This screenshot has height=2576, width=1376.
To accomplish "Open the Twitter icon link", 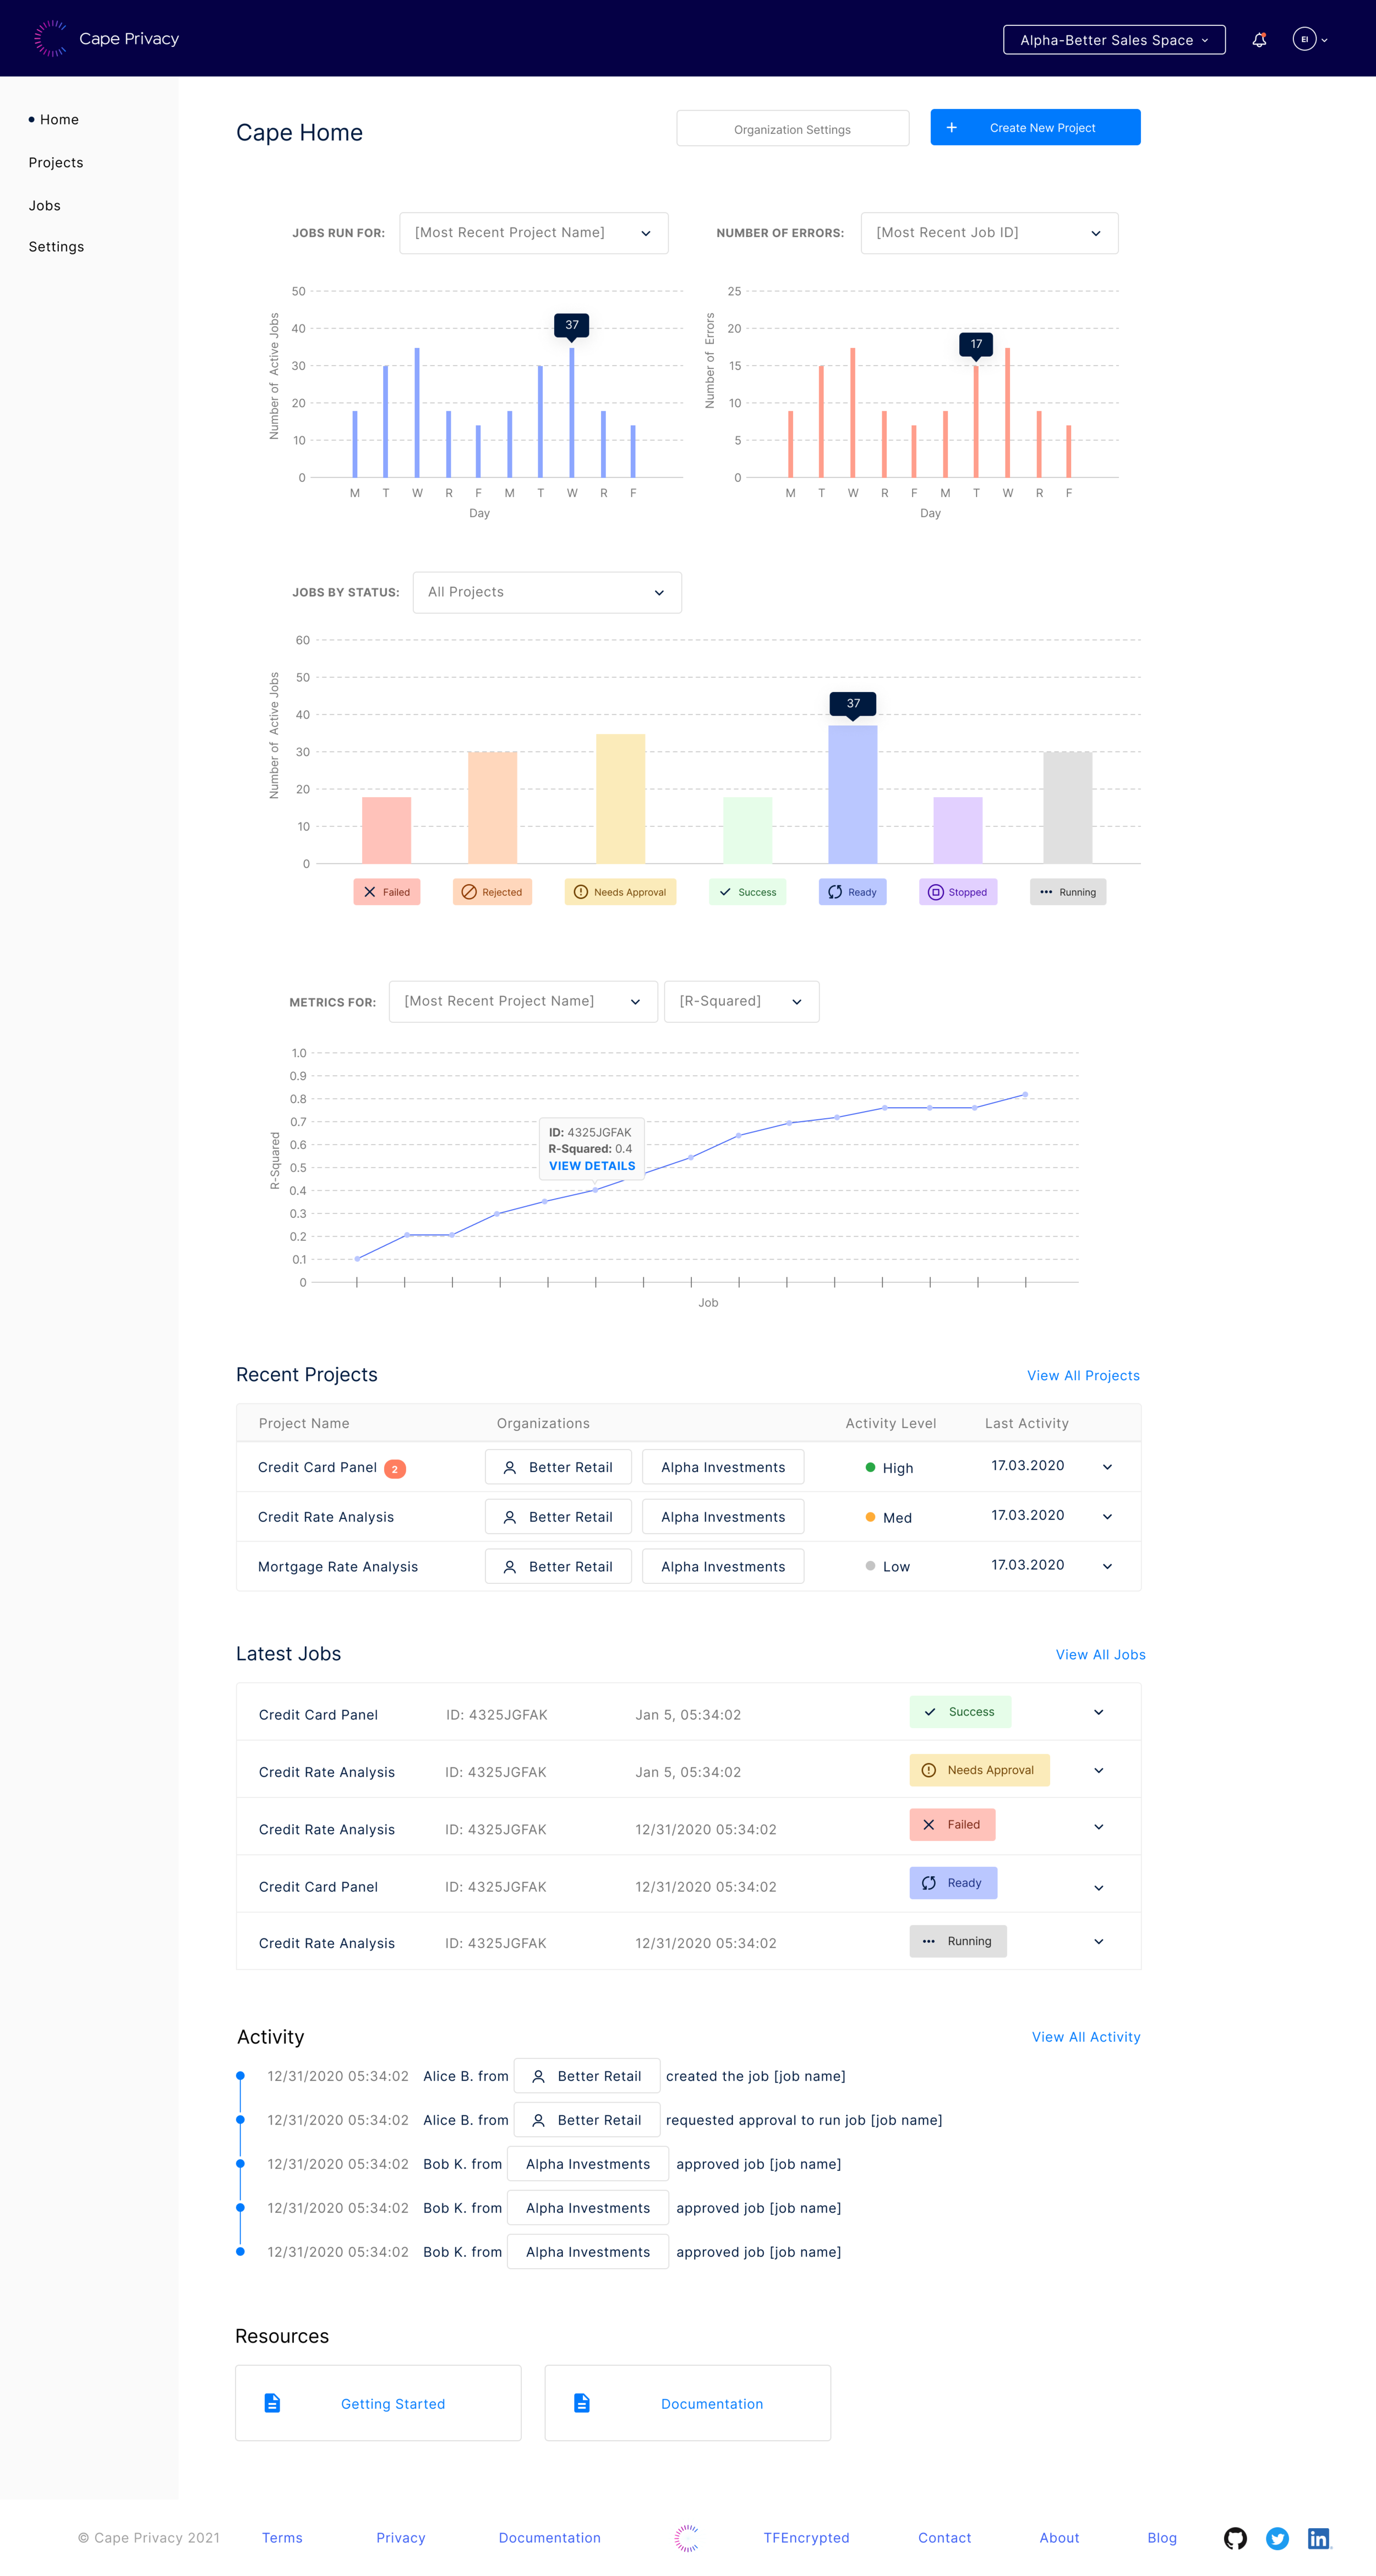I will (1277, 2538).
